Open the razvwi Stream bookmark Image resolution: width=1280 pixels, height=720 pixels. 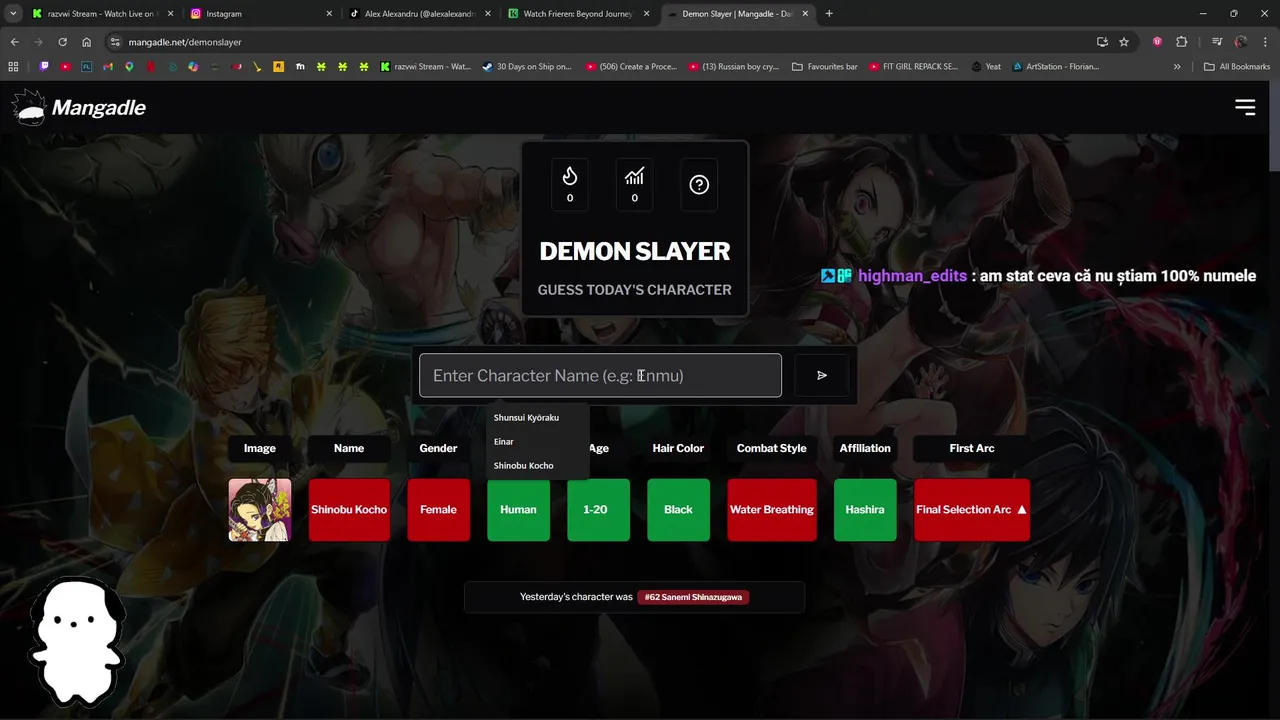[426, 67]
